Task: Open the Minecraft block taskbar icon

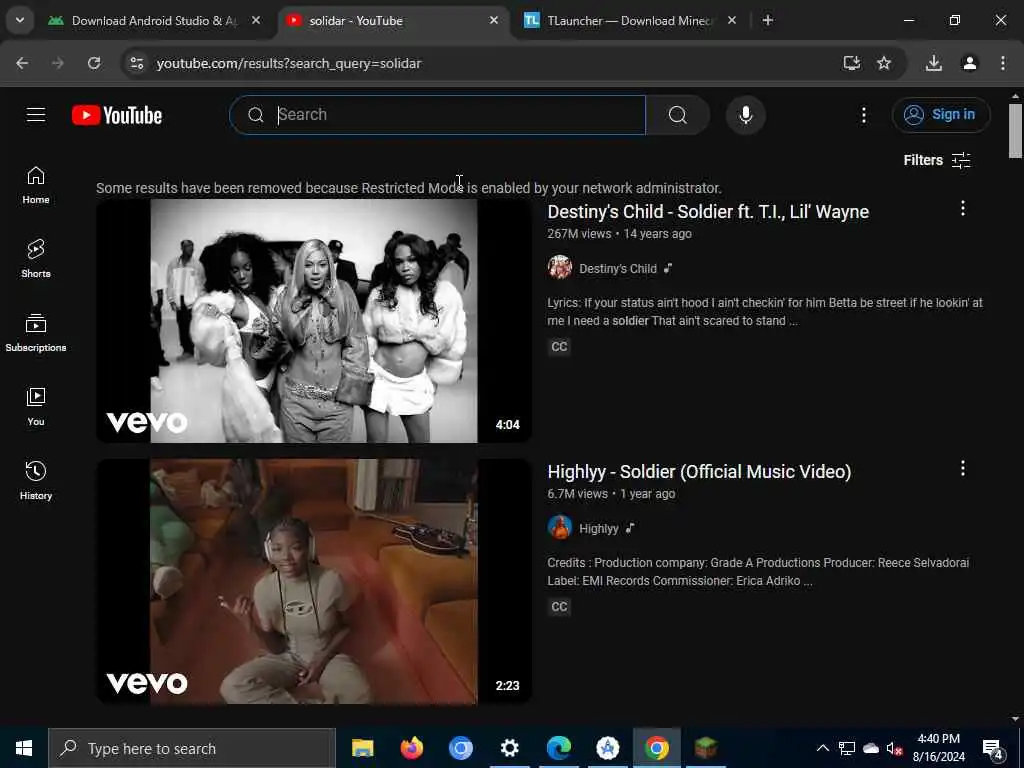Action: point(705,748)
